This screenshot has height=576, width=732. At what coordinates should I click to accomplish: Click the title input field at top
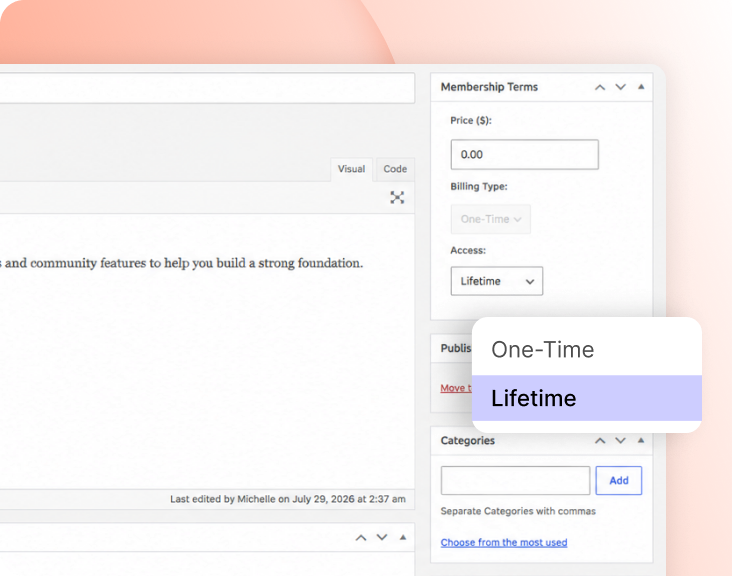pos(207,88)
